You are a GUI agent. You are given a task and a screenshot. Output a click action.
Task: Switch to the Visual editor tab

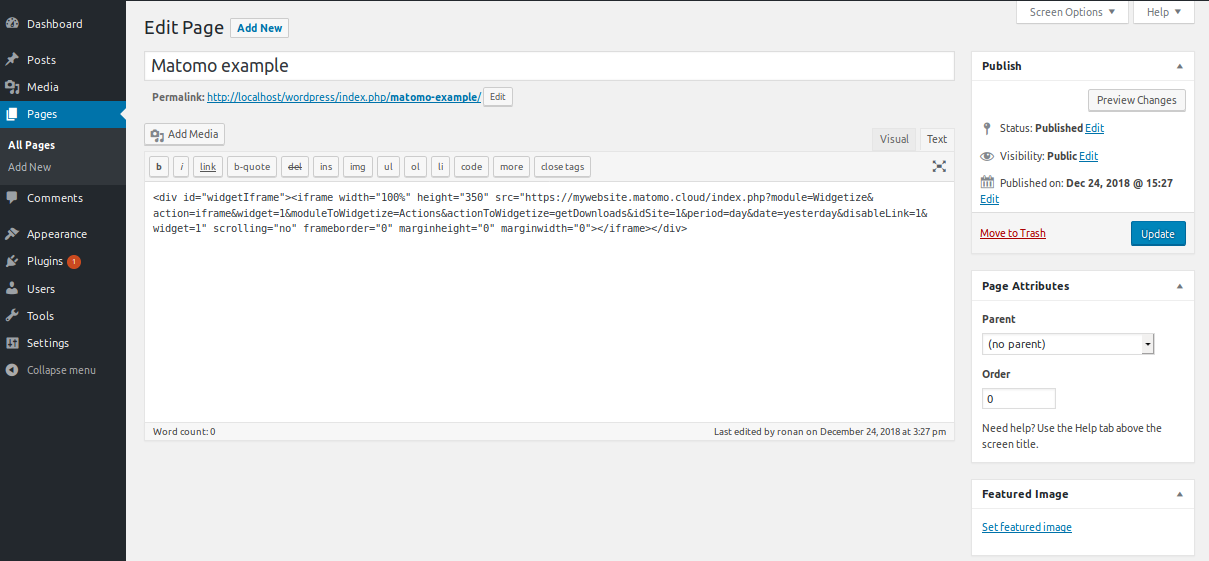pyautogui.click(x=894, y=139)
